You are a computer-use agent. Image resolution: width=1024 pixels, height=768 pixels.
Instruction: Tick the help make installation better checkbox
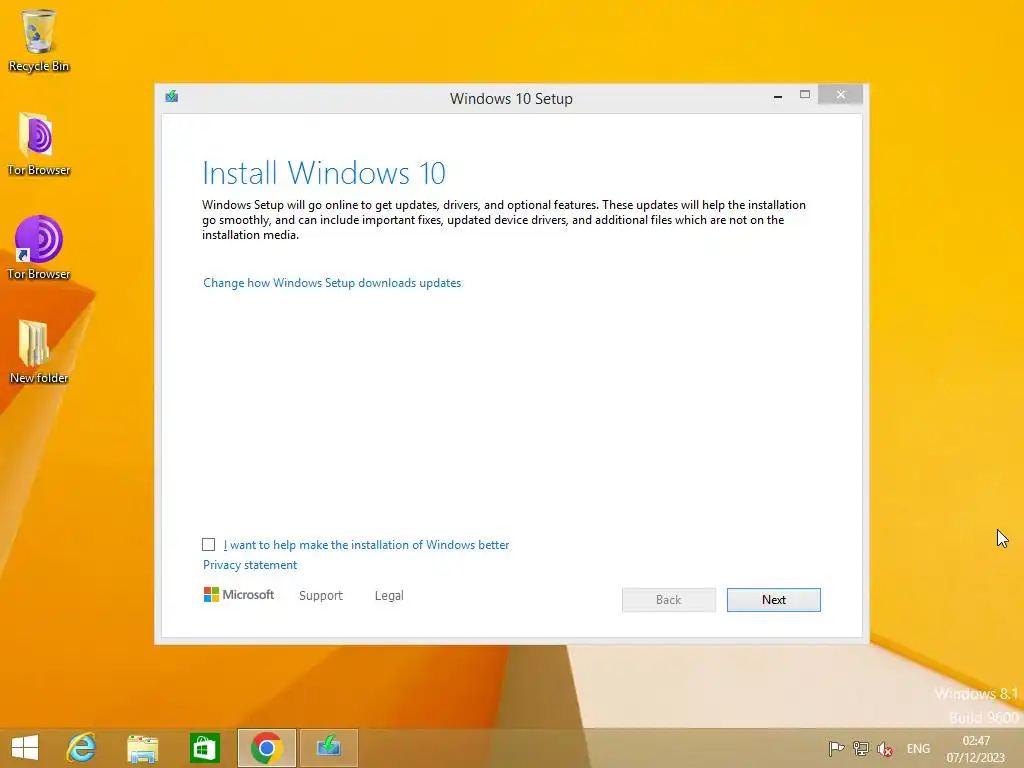(208, 545)
